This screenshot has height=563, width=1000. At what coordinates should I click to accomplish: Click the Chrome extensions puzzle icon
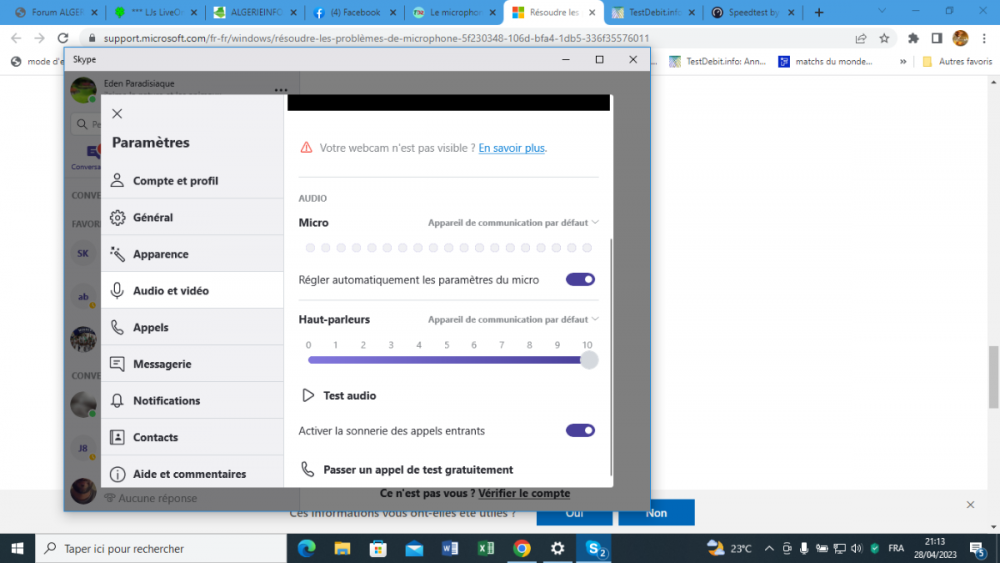[x=913, y=38]
